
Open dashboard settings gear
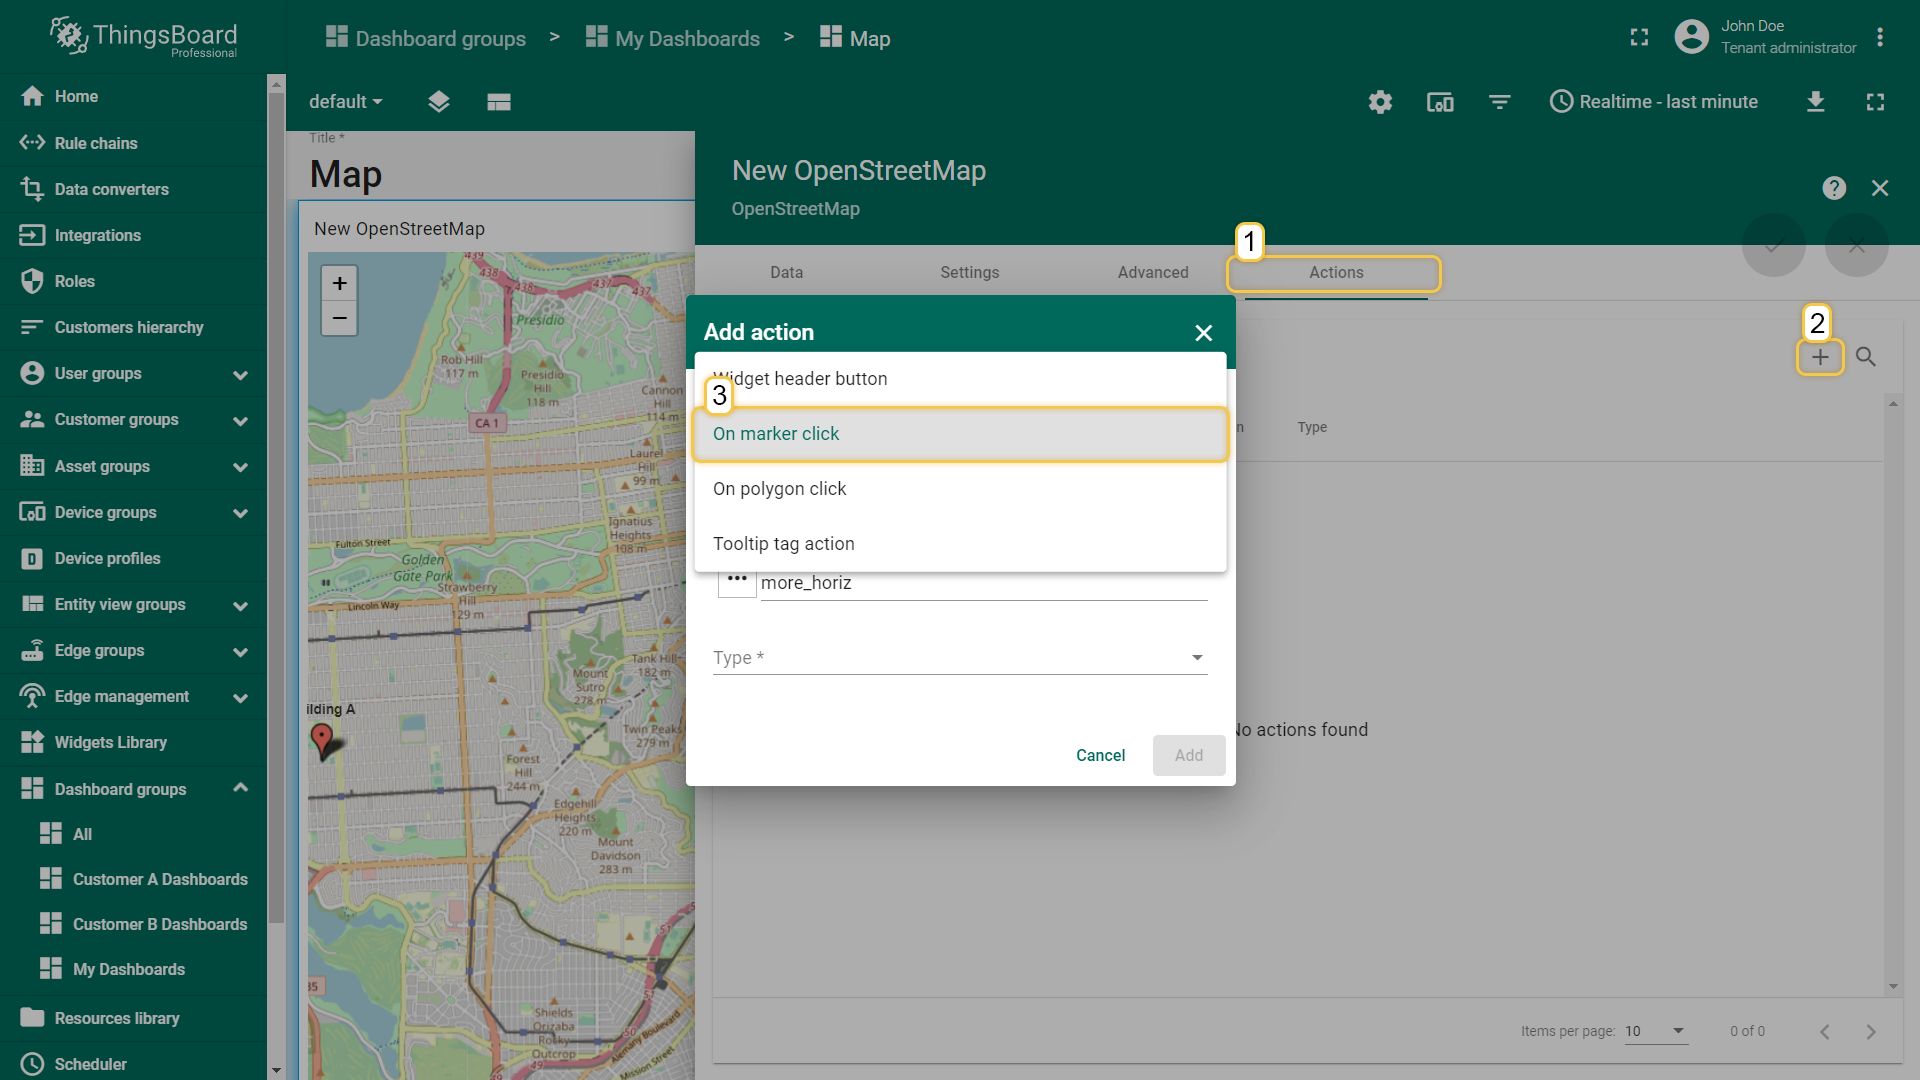[1380, 102]
